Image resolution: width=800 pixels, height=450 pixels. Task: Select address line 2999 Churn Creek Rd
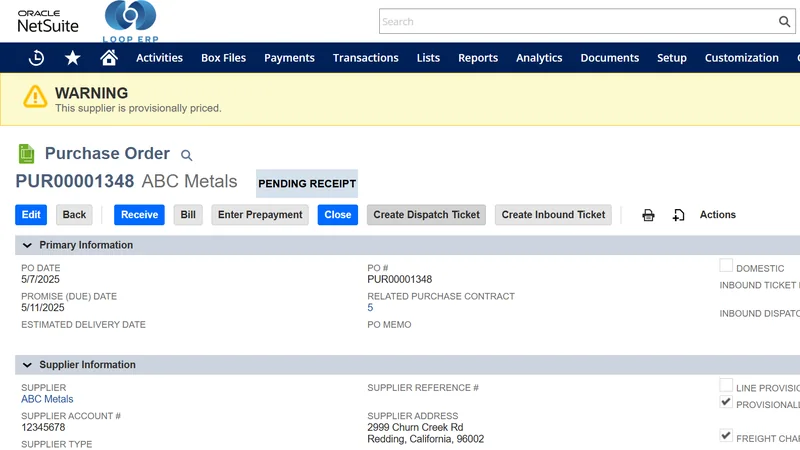pos(415,428)
